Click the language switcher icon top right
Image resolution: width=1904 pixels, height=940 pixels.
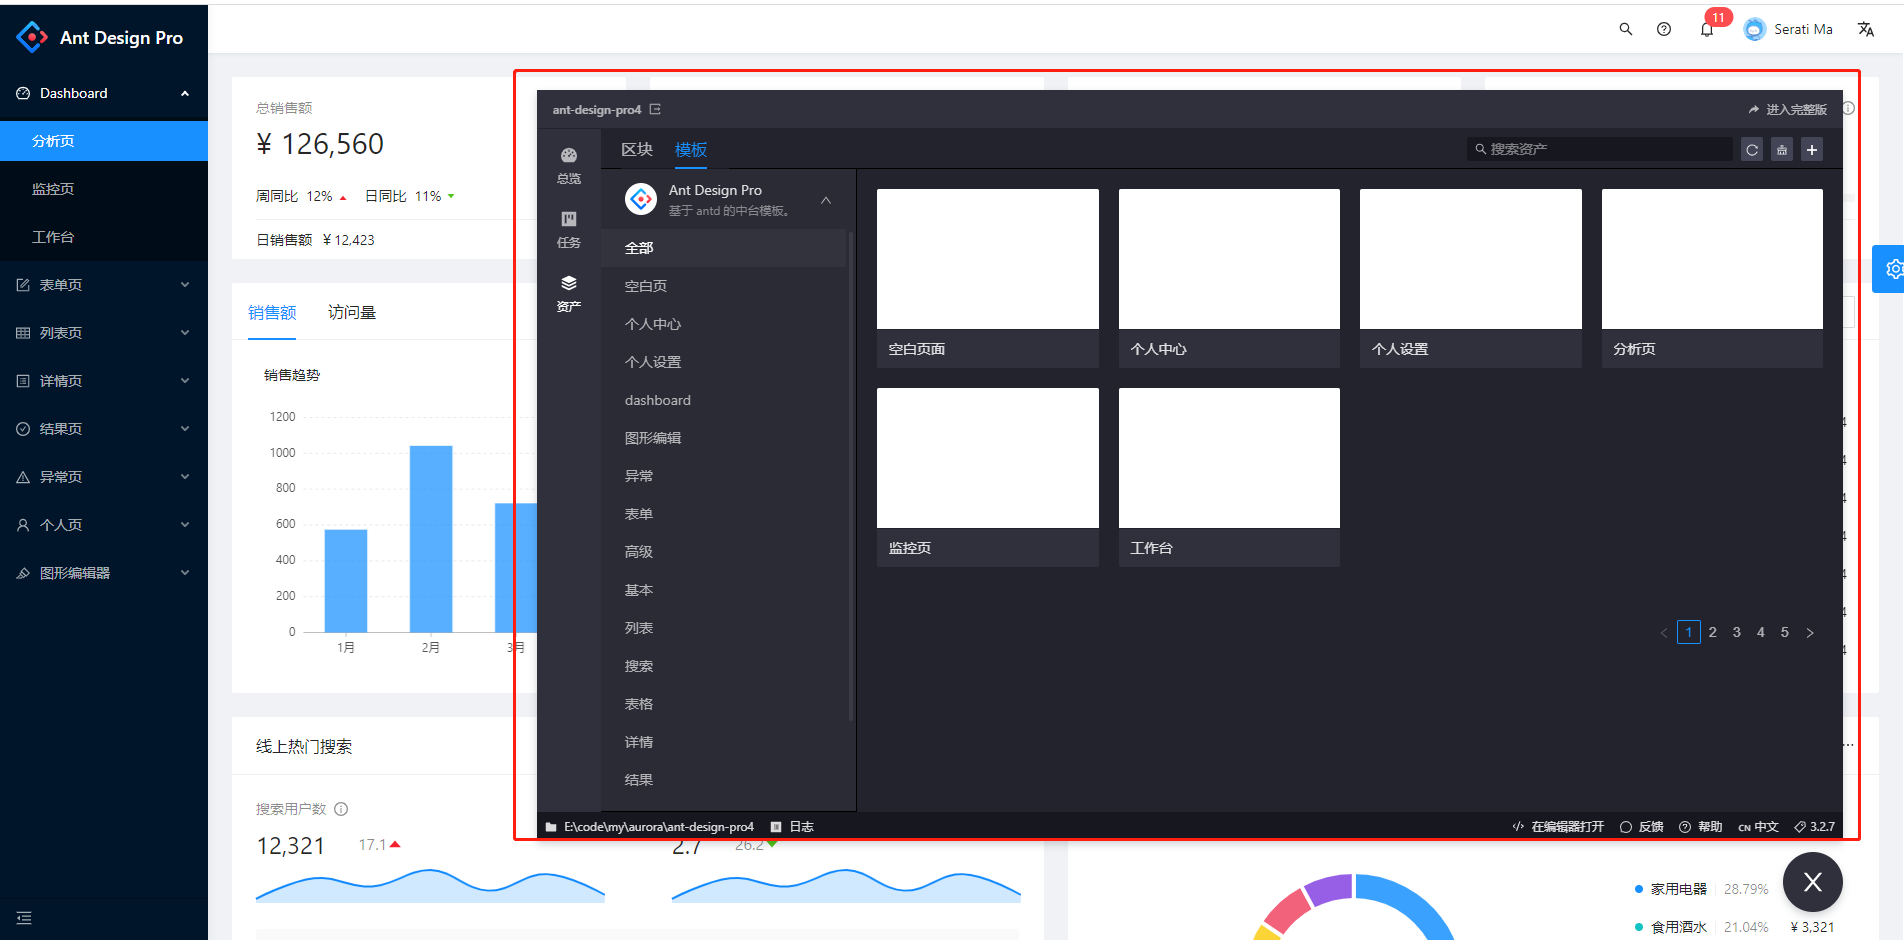[x=1866, y=28]
